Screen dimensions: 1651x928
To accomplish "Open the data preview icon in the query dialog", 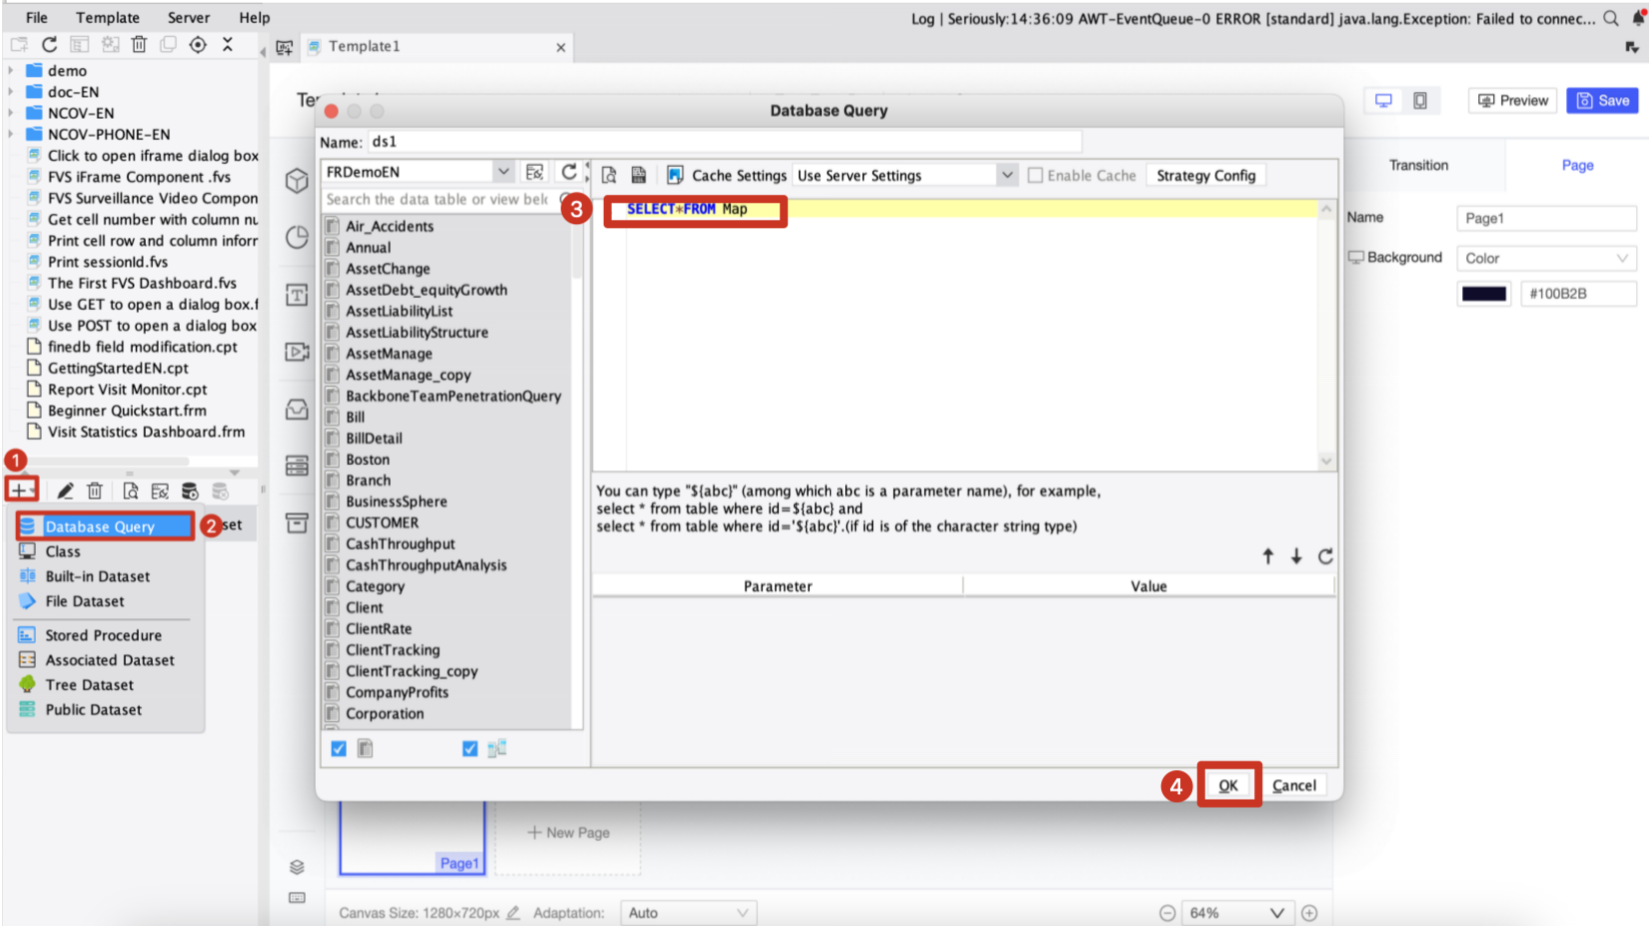I will pos(609,174).
